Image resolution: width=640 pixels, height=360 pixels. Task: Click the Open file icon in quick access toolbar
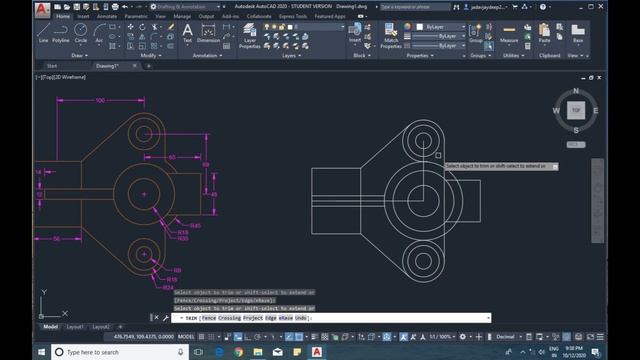click(67, 7)
